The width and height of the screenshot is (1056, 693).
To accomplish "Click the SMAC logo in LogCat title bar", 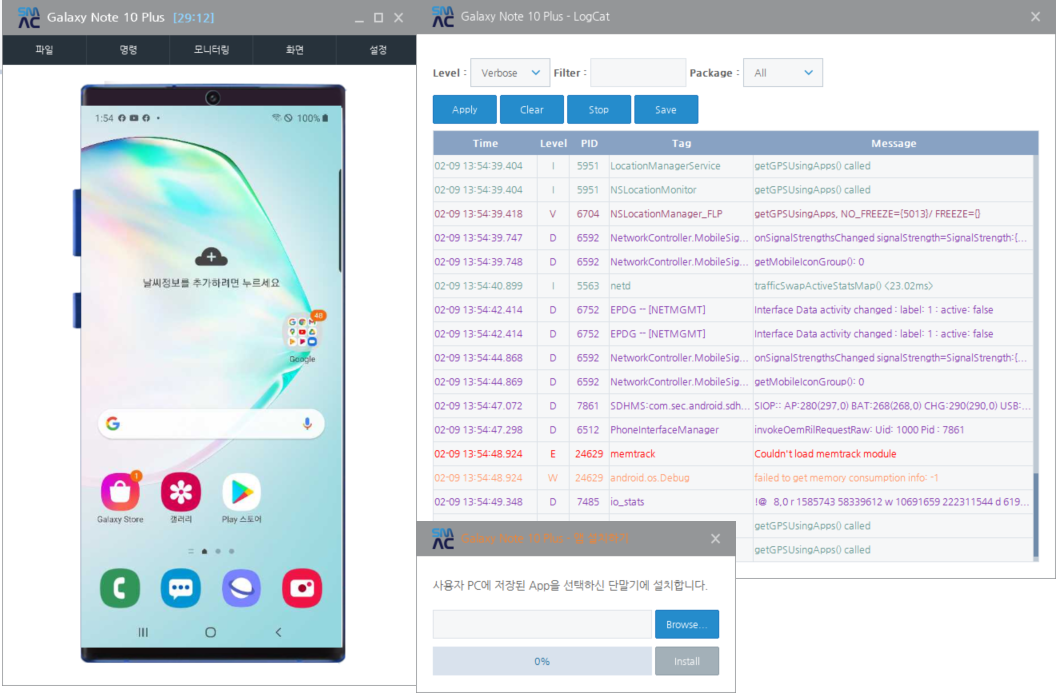I will pos(442,17).
